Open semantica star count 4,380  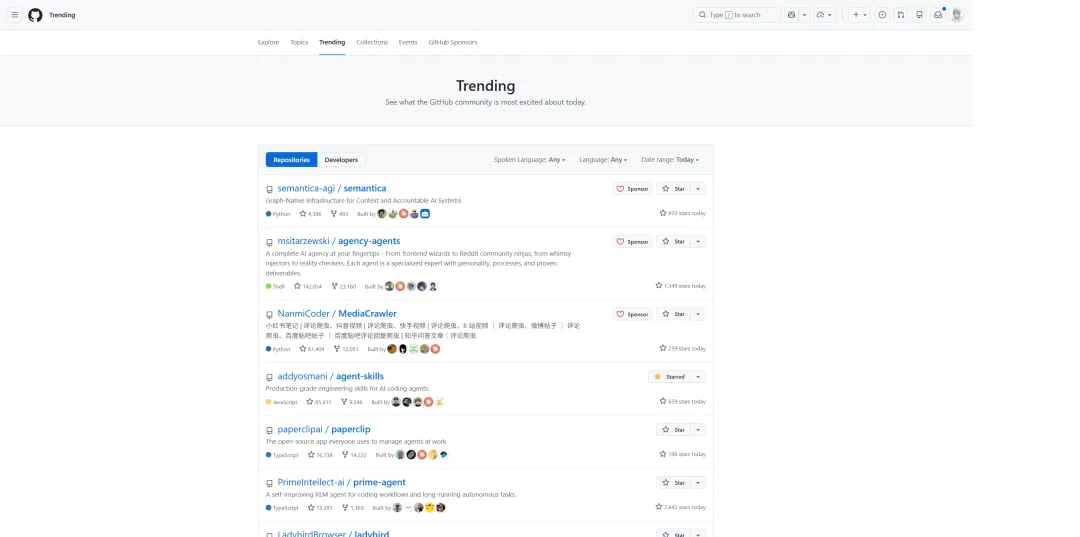pos(311,214)
